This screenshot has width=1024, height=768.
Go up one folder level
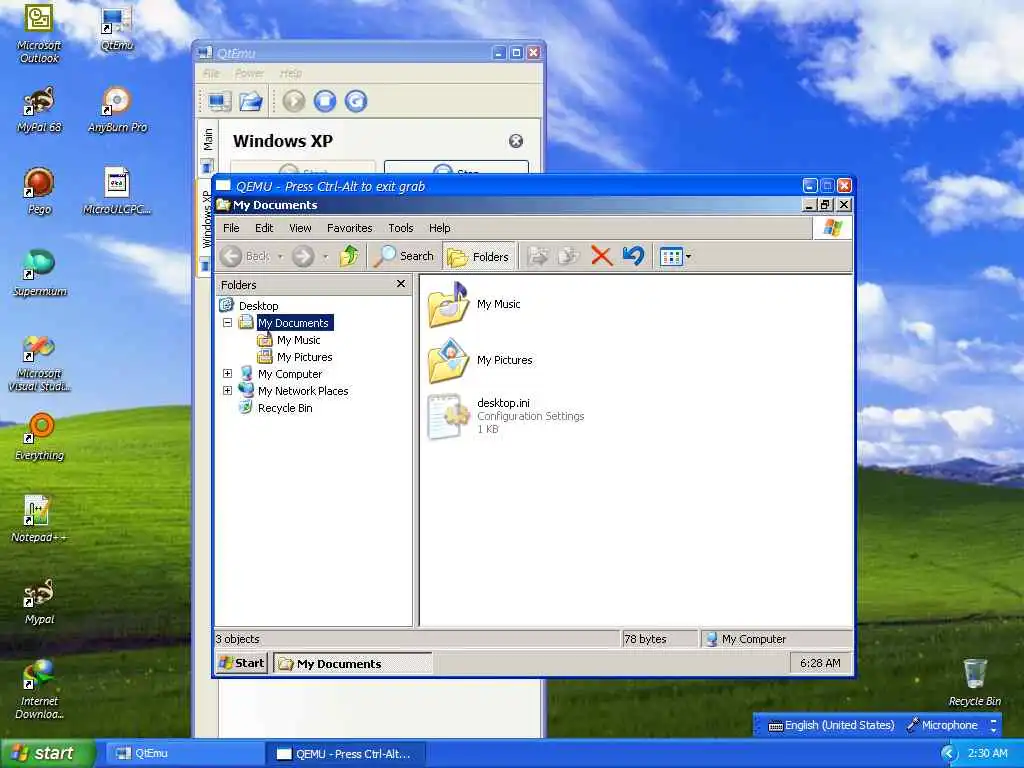point(349,256)
